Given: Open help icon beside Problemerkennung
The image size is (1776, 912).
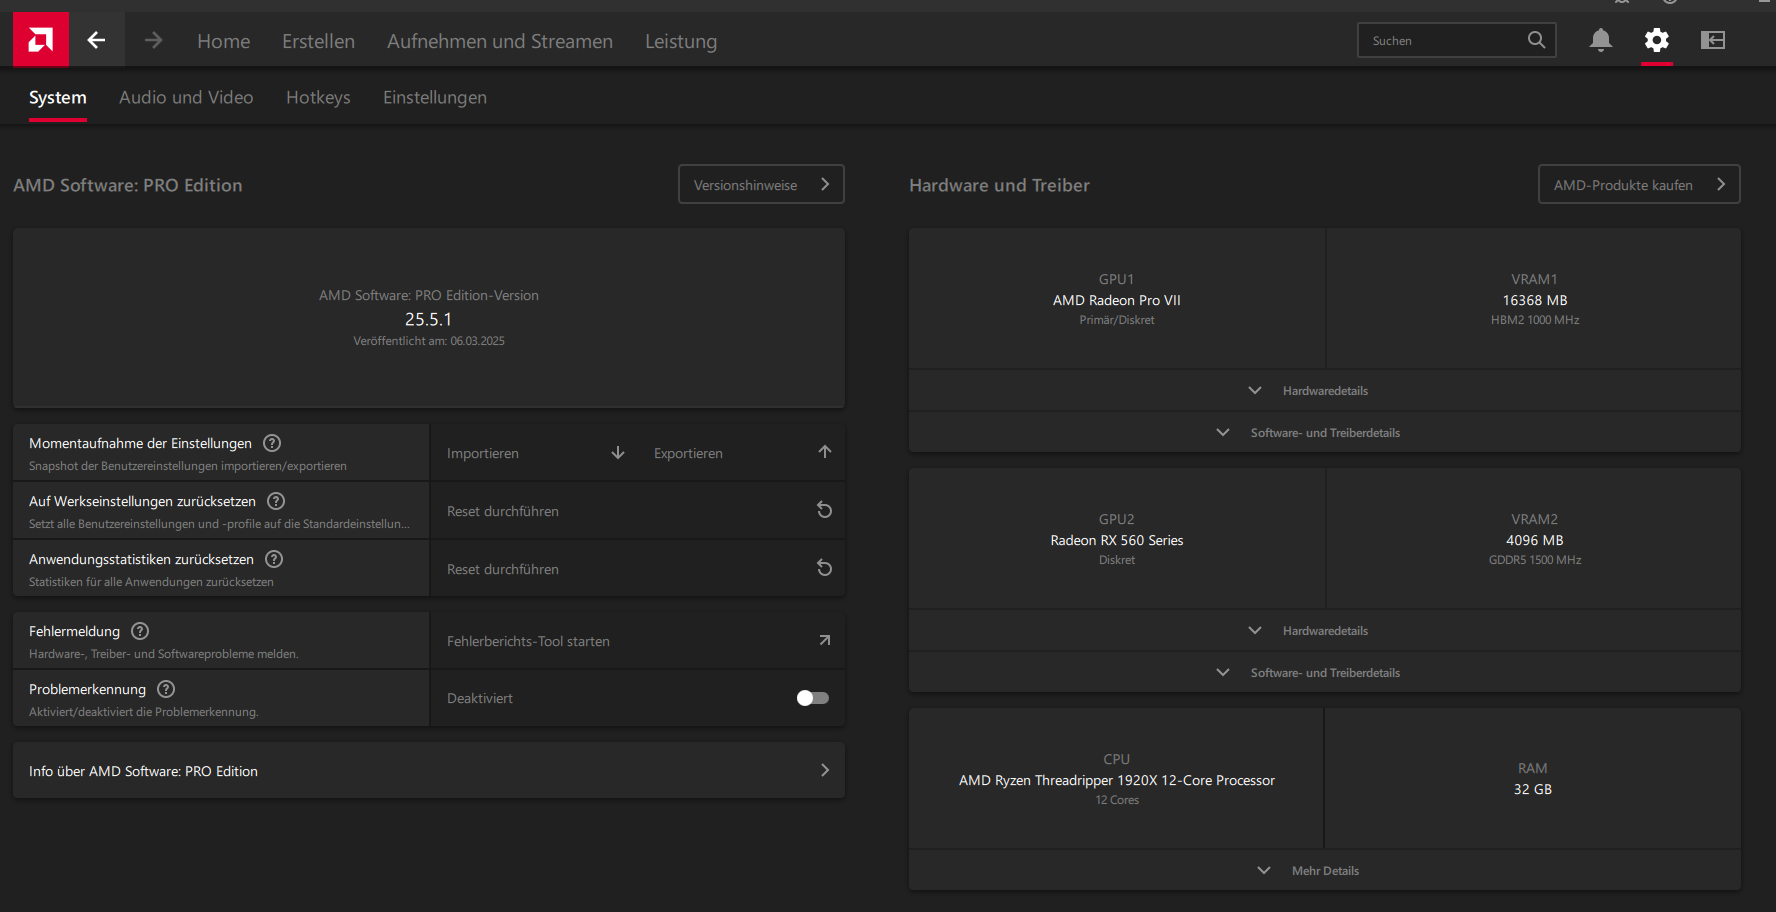Looking at the screenshot, I should (166, 689).
